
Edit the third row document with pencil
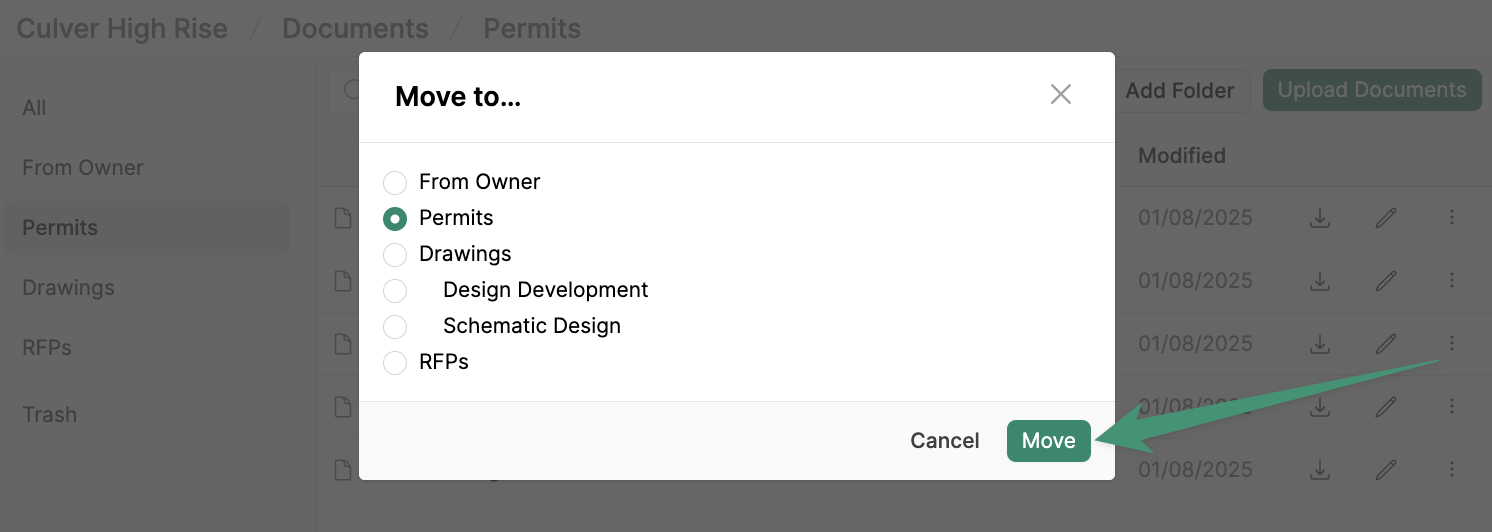1386,344
